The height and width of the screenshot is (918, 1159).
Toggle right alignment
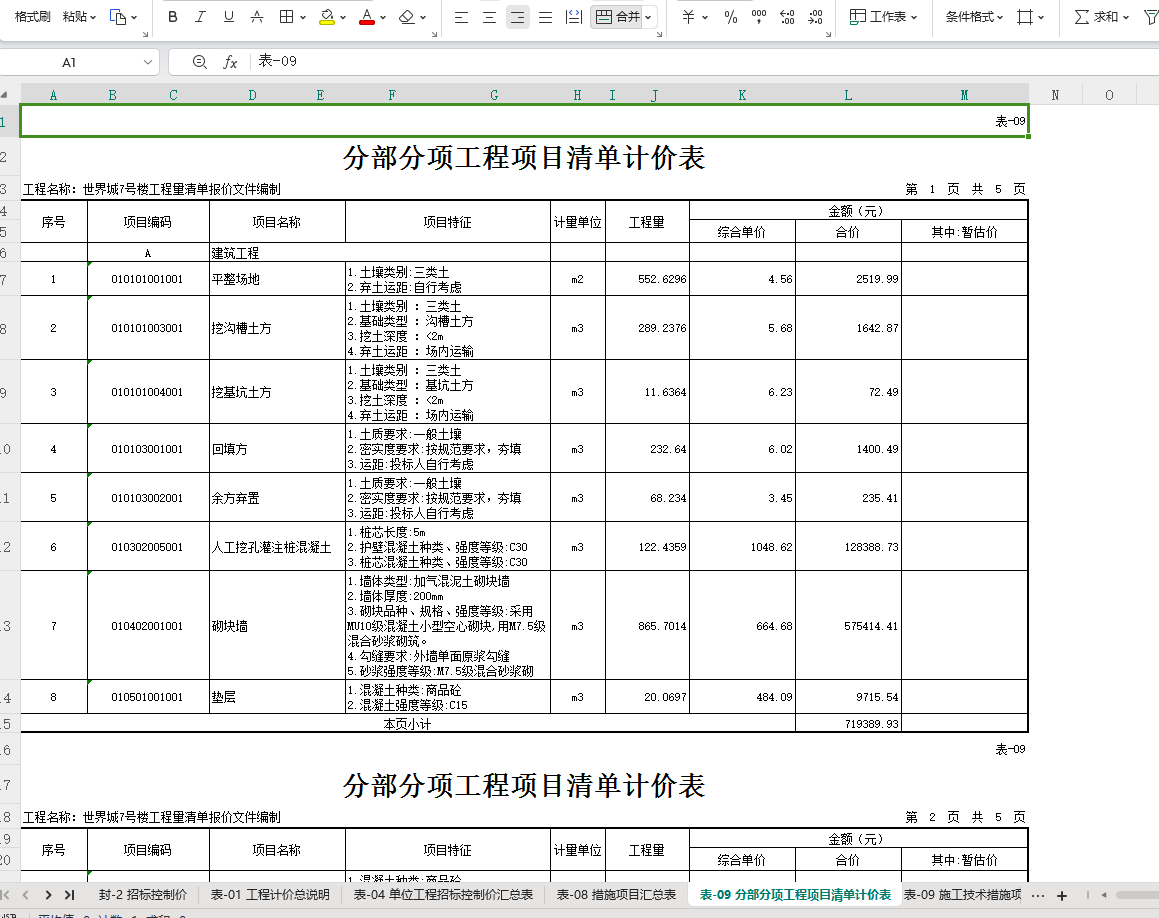(x=517, y=17)
